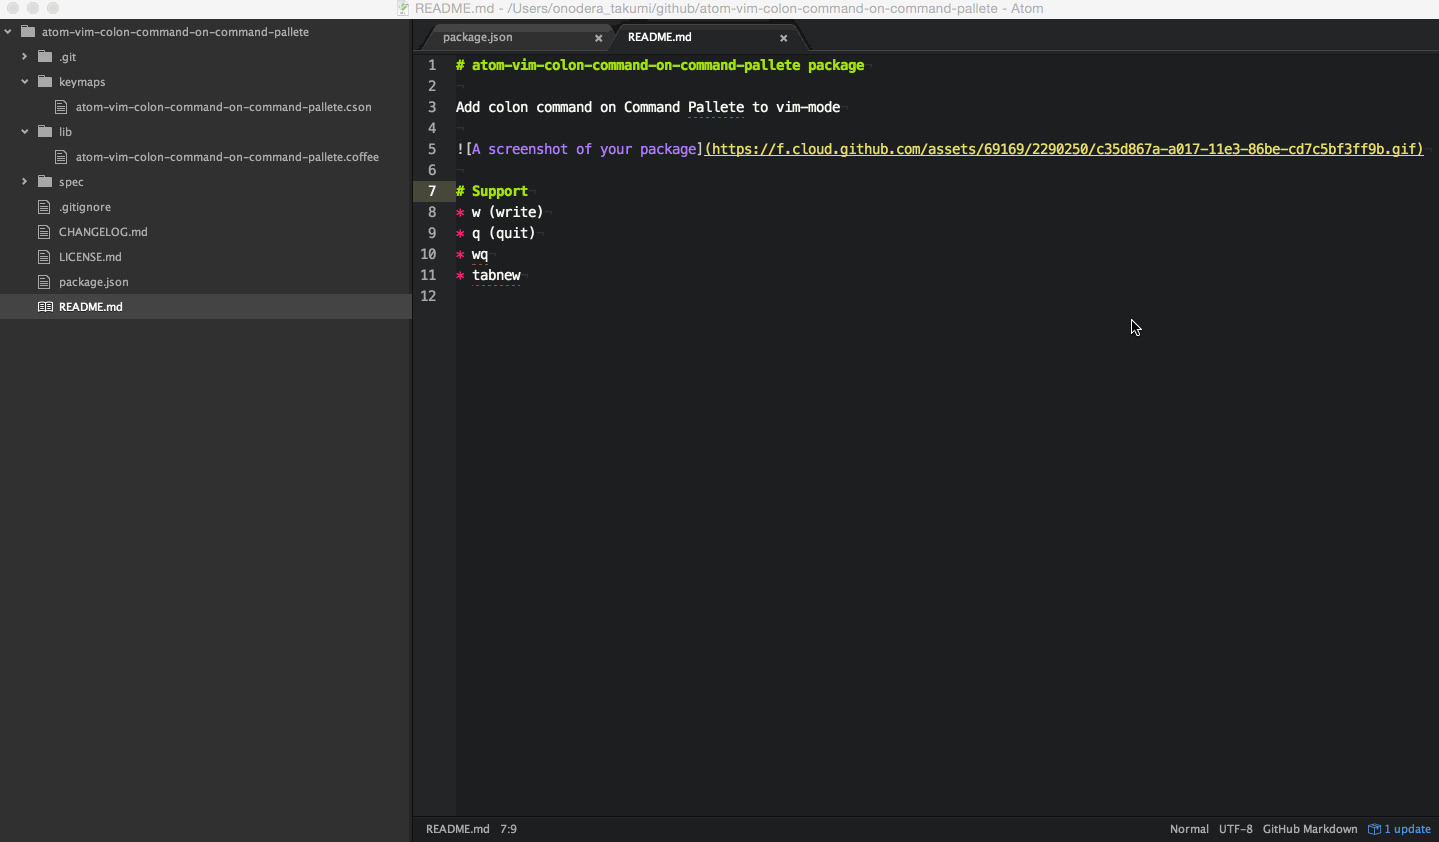This screenshot has width=1439, height=842.
Task: Click 'A screenshot of your package' alt text
Action: click(x=584, y=149)
